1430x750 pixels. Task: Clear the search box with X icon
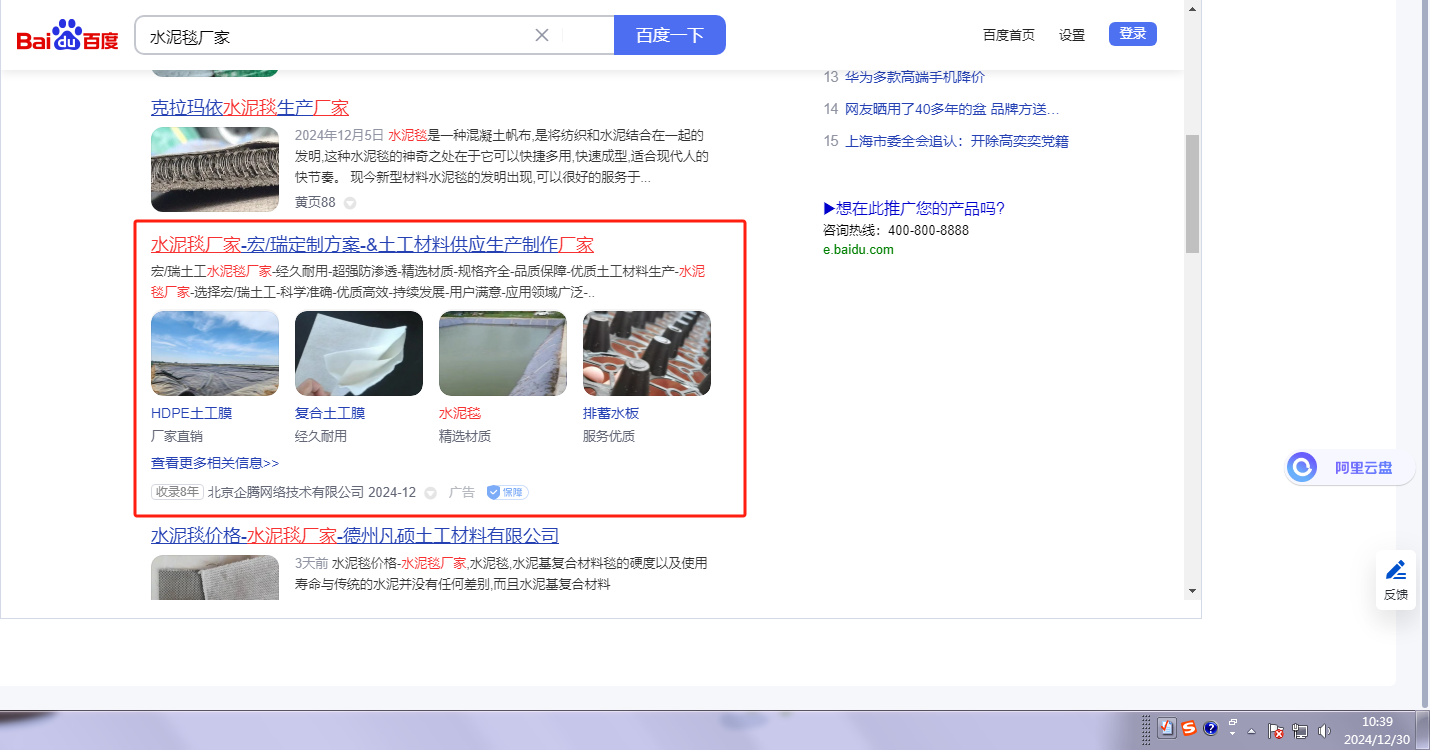pos(542,35)
